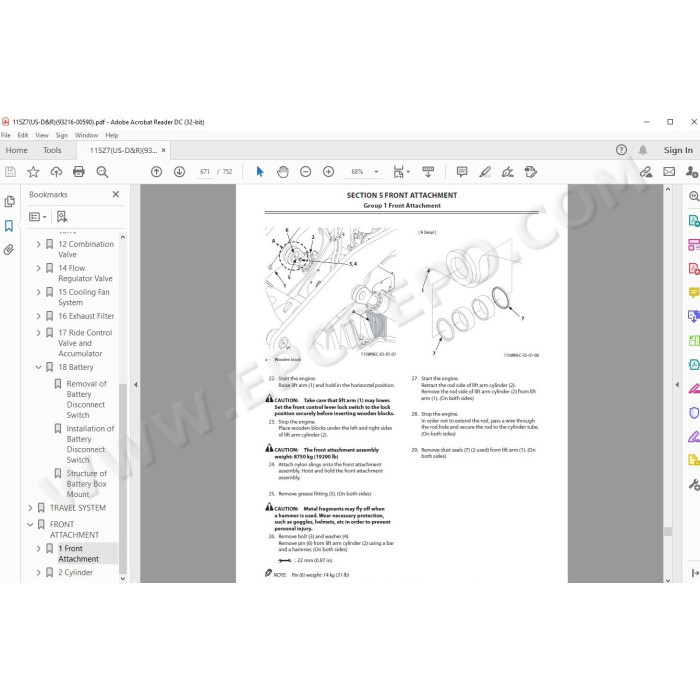Screen dimensions: 700x700
Task: Expand the 1 Front Attachment bookmark
Action: (x=38, y=549)
